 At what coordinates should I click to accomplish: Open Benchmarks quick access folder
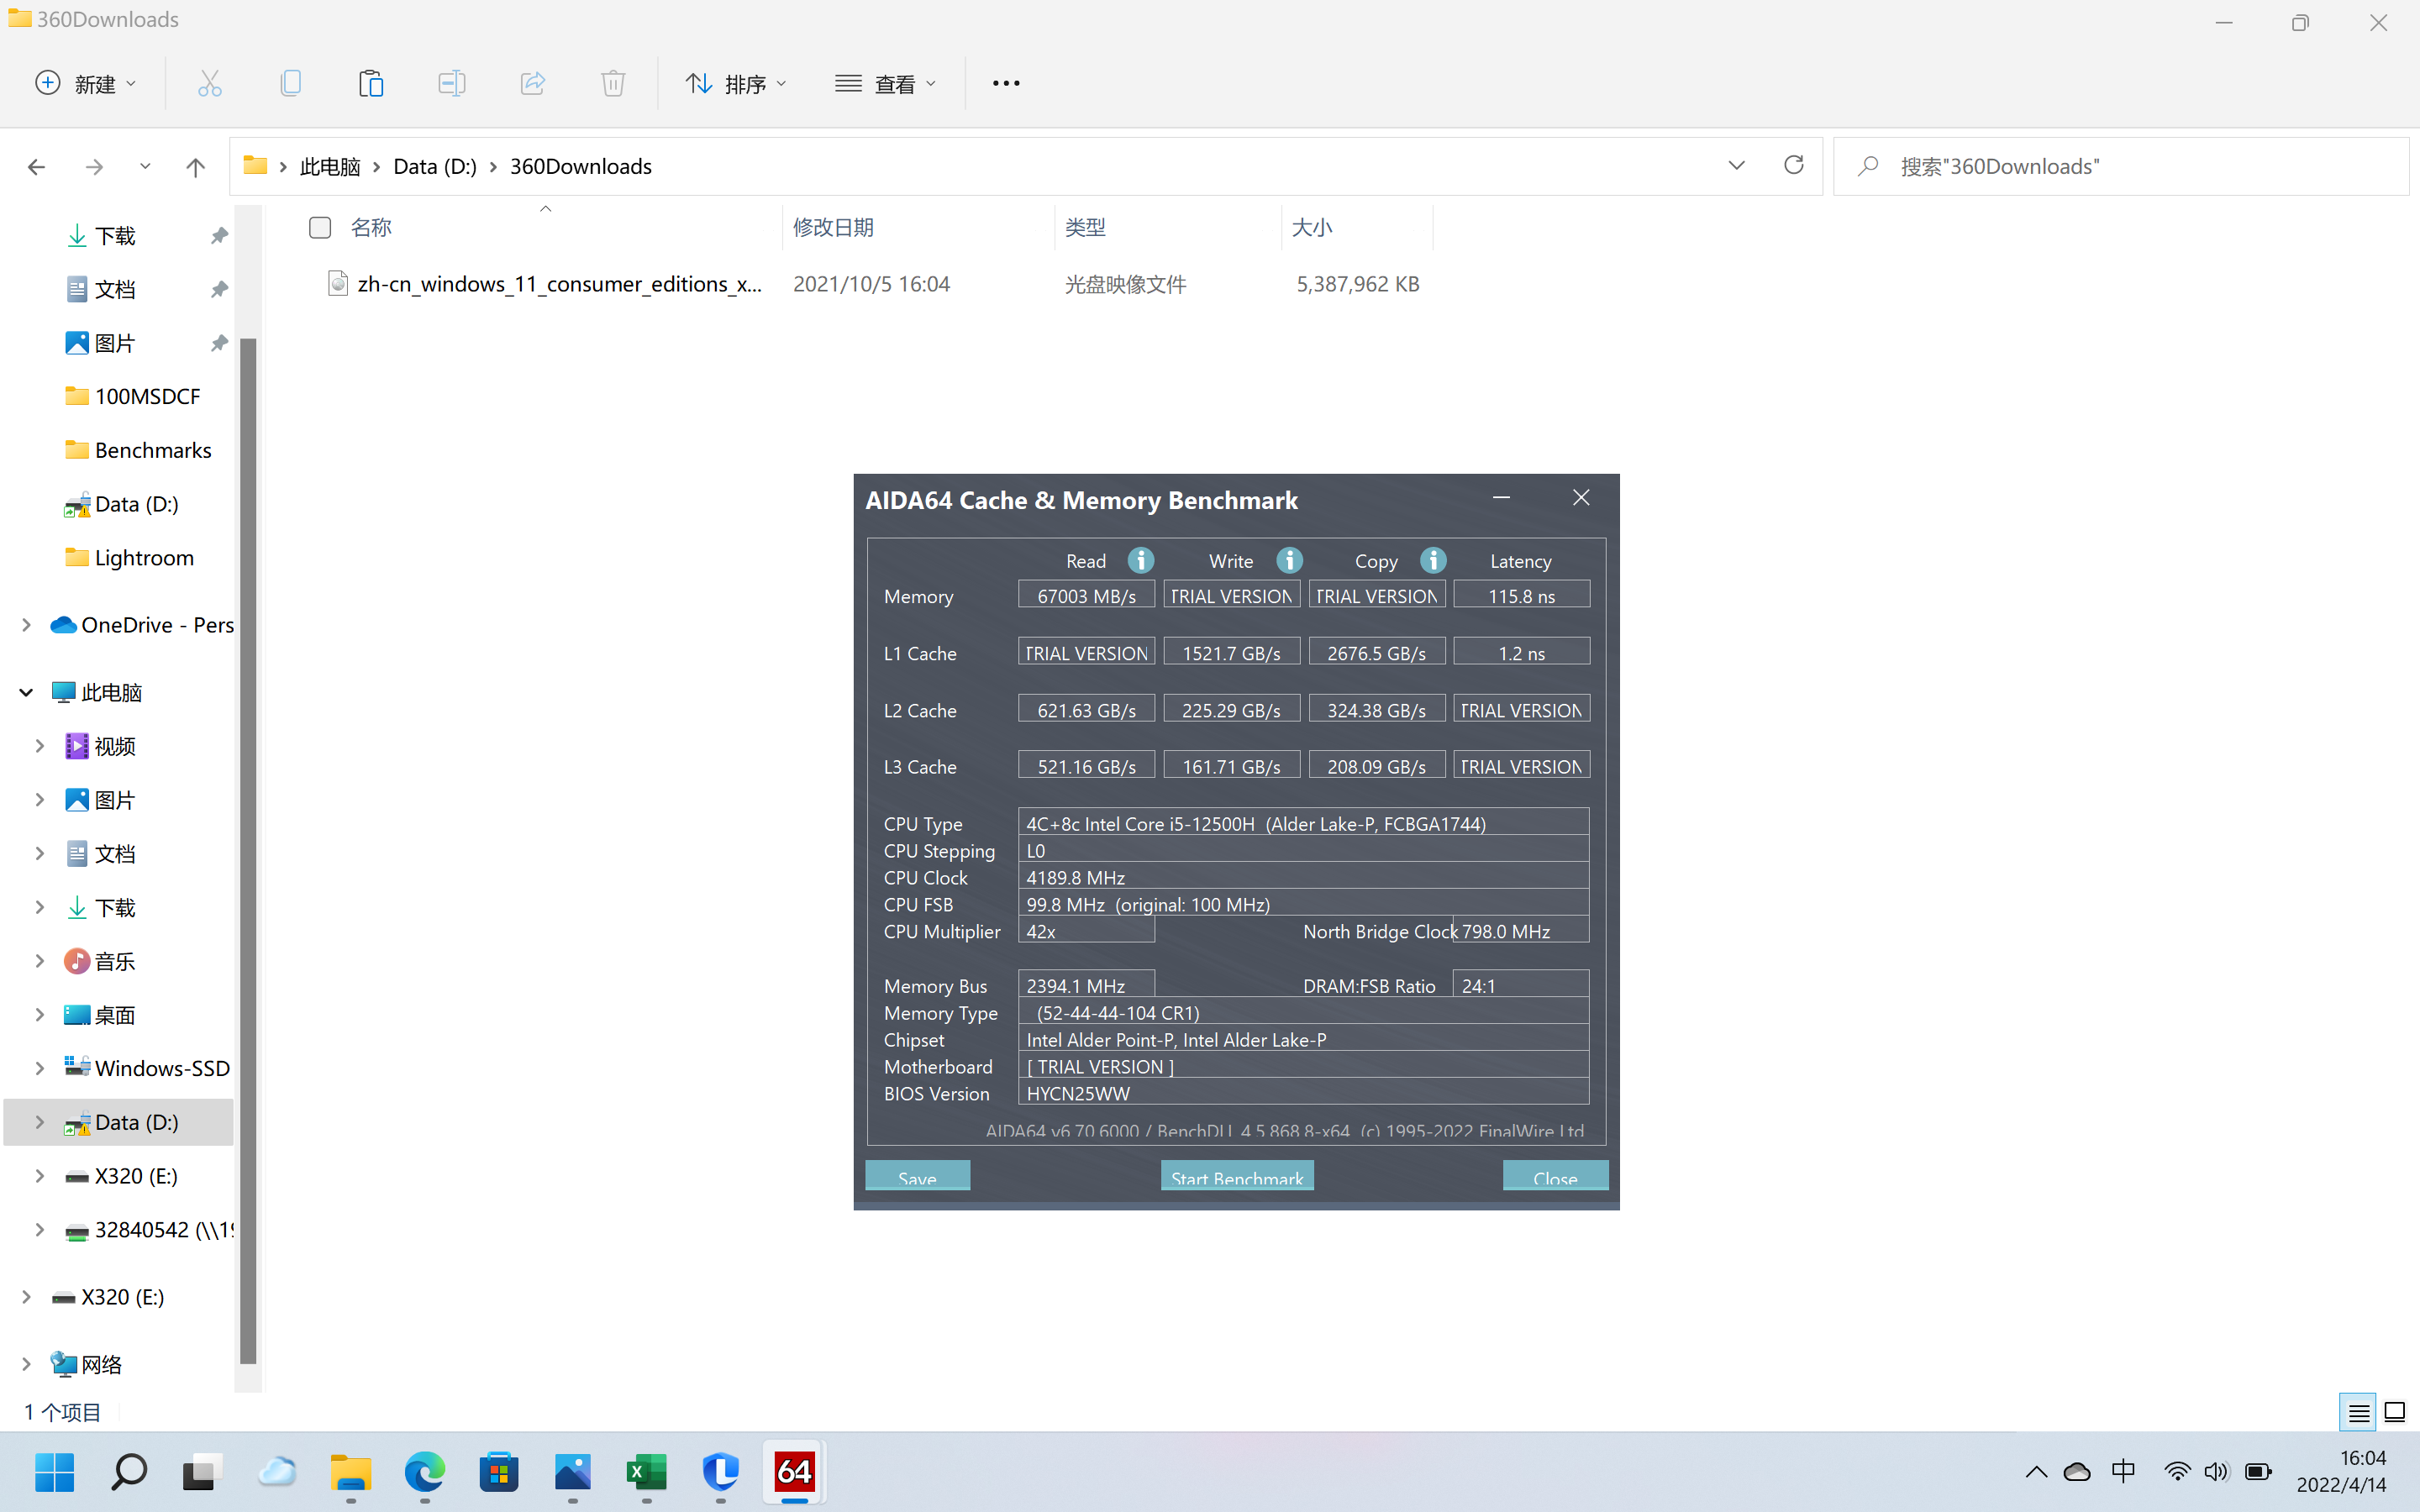(138, 450)
